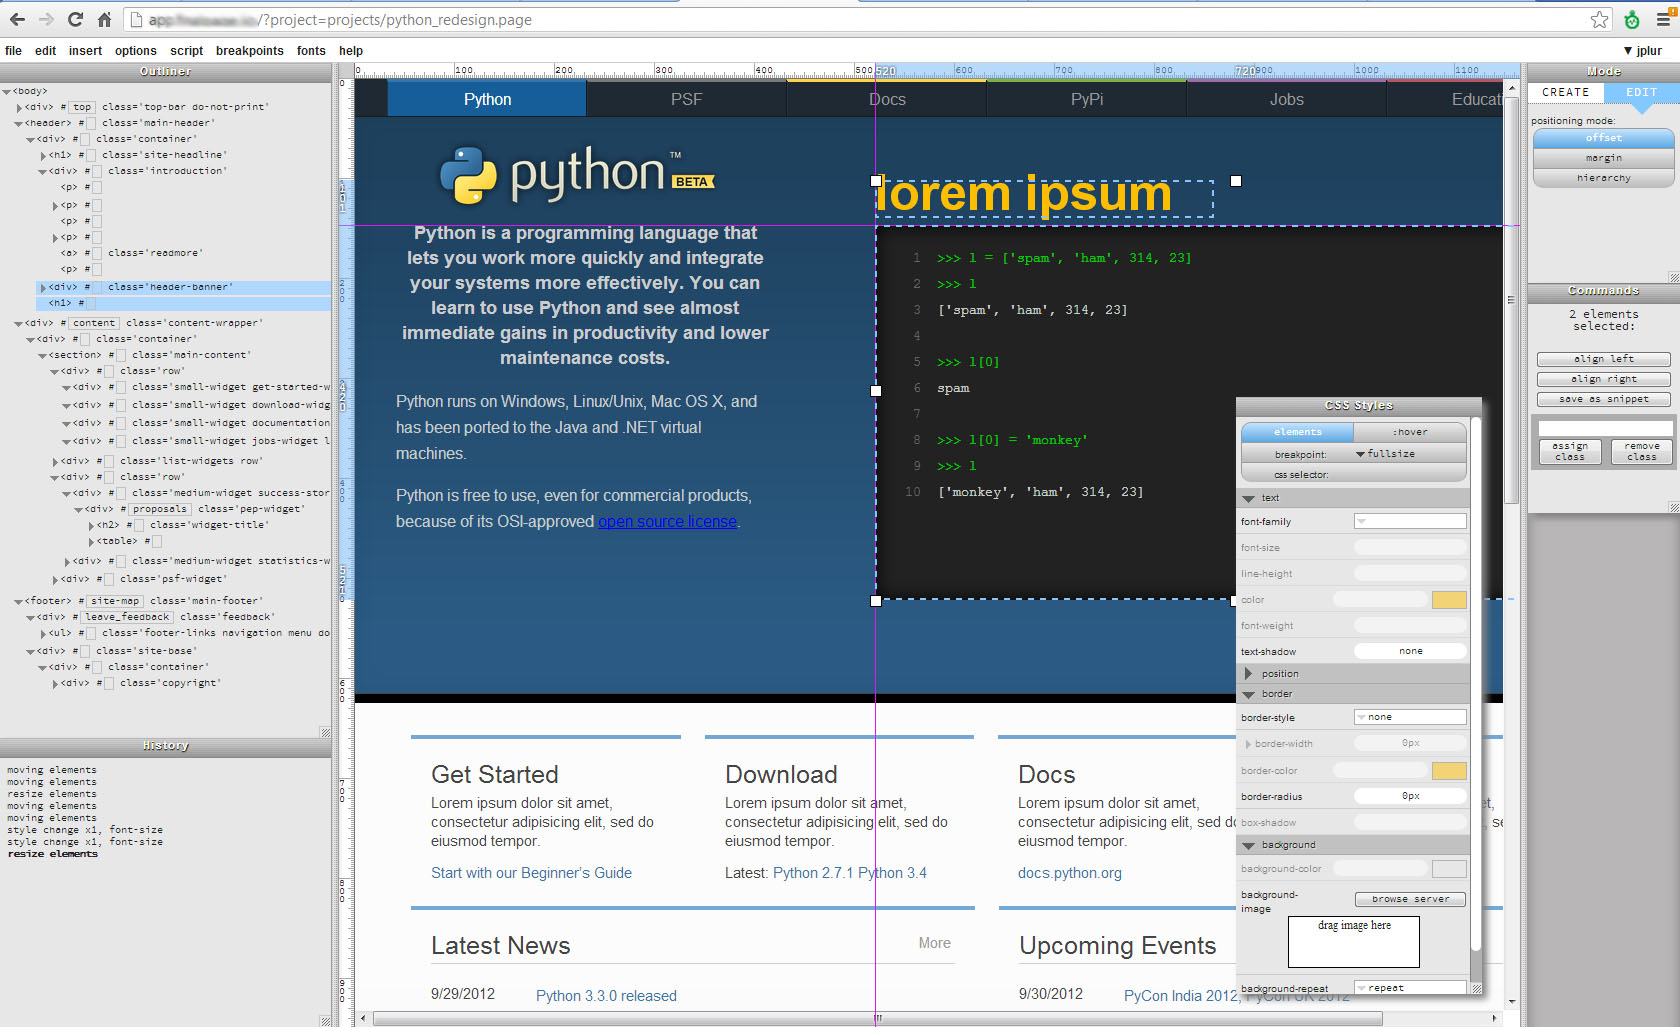The width and height of the screenshot is (1680, 1027).
Task: Open the background-color swatch
Action: coord(1449,869)
